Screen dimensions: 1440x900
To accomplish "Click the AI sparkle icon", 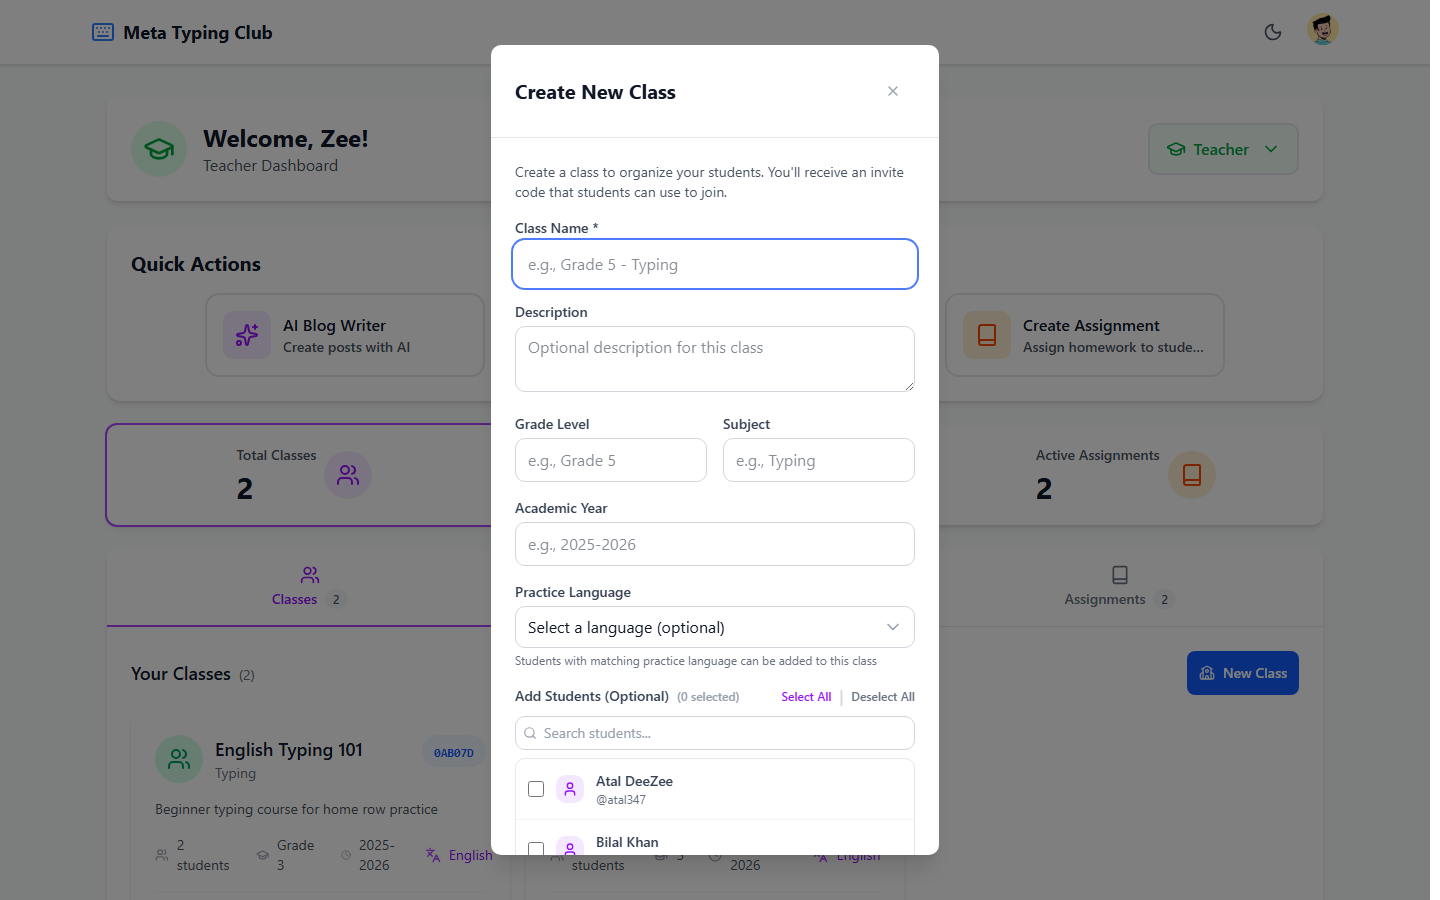I will [247, 335].
